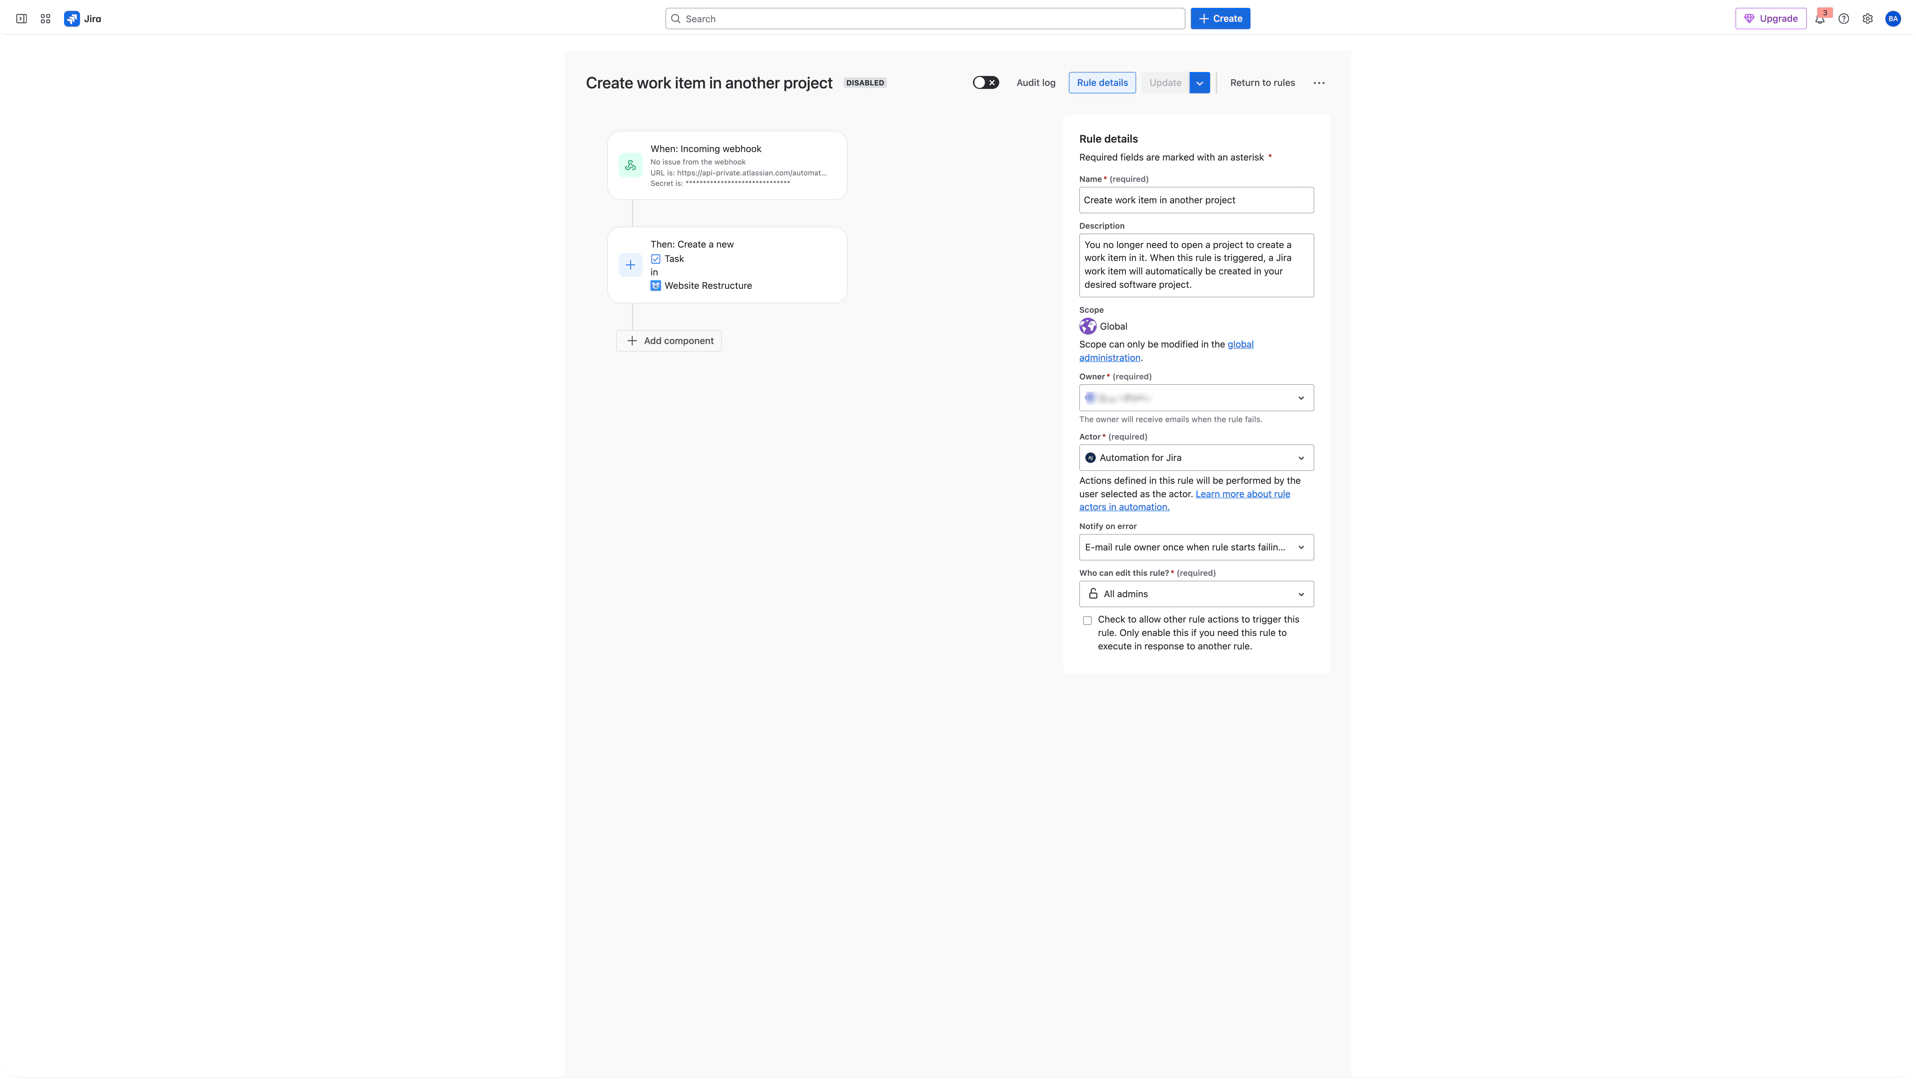
Task: Click the blue plus action icon
Action: pyautogui.click(x=630, y=265)
